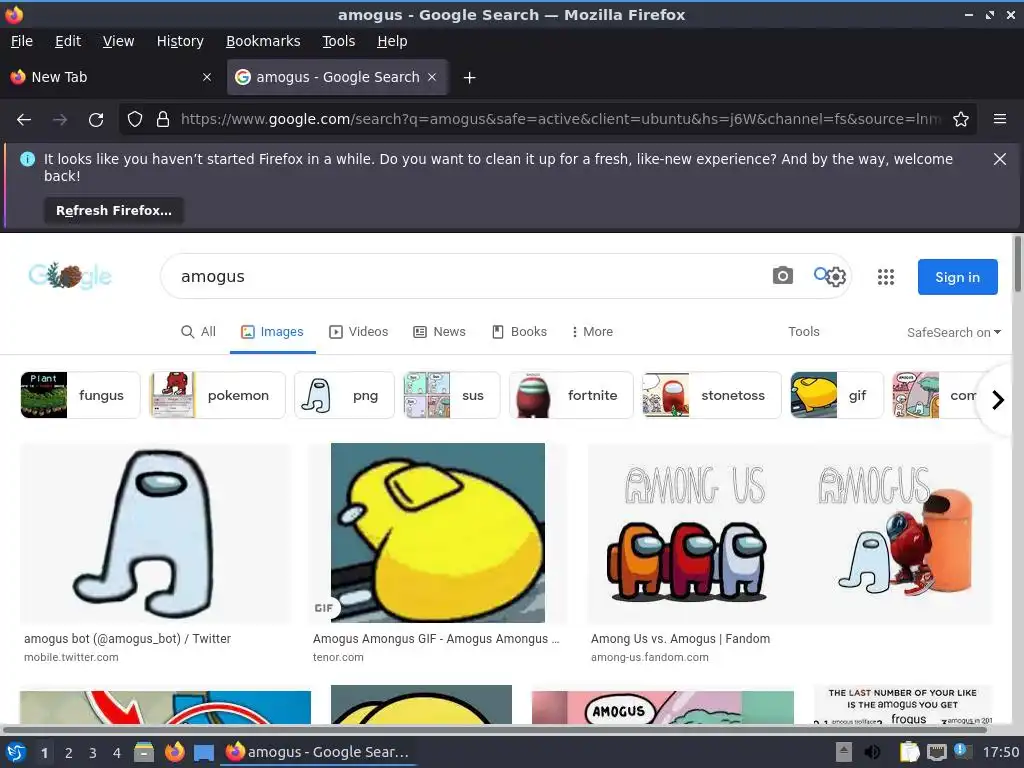Bookmark this page with the star
This screenshot has width=1024, height=768.
coord(961,120)
